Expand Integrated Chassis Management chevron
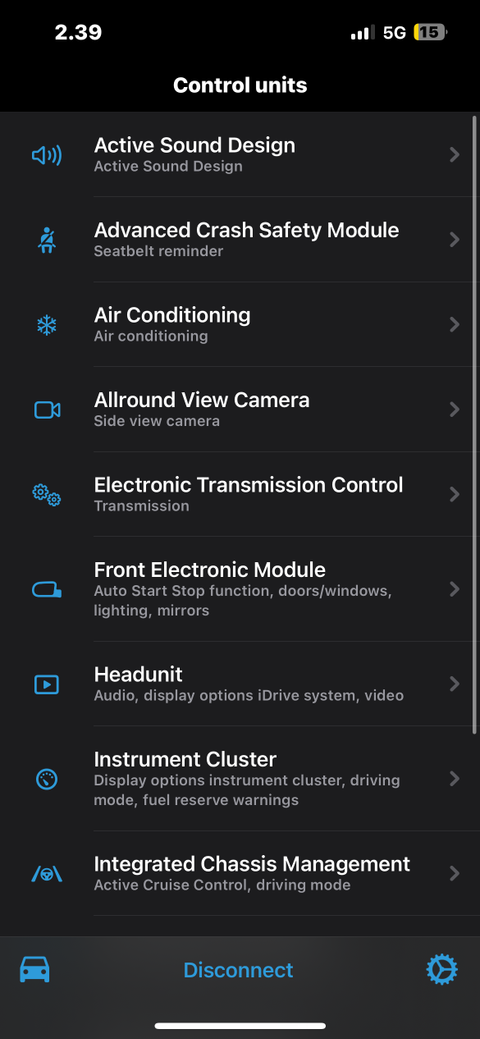The image size is (480, 1039). (455, 874)
